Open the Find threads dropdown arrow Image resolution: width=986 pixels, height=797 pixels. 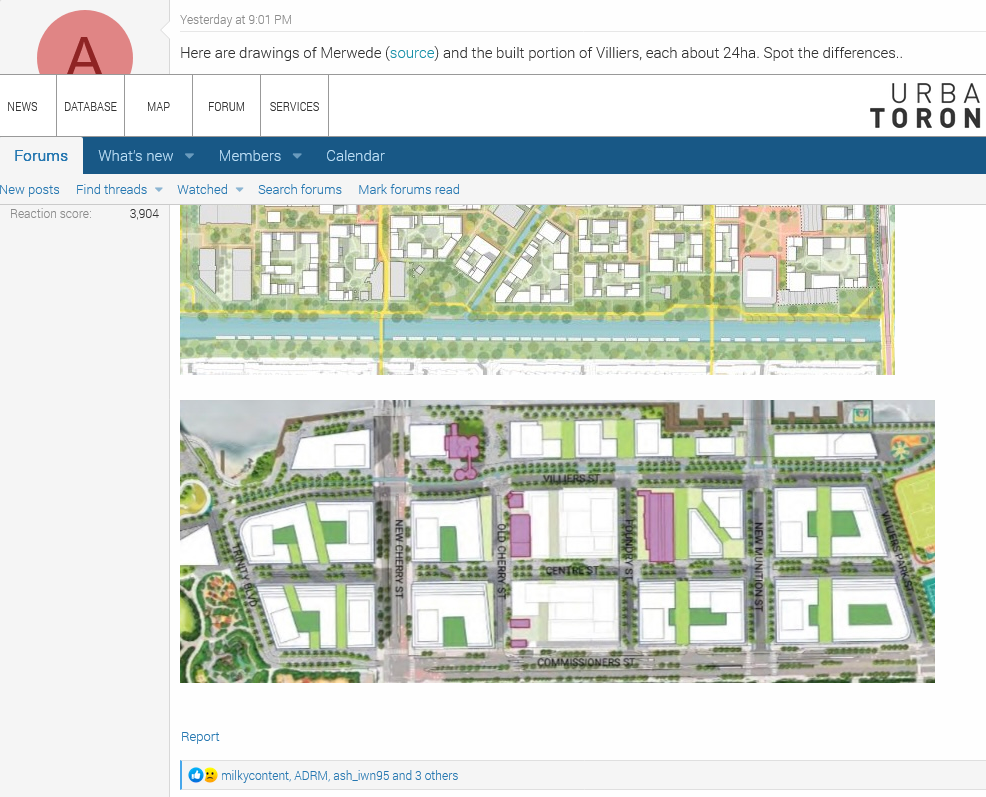click(158, 190)
